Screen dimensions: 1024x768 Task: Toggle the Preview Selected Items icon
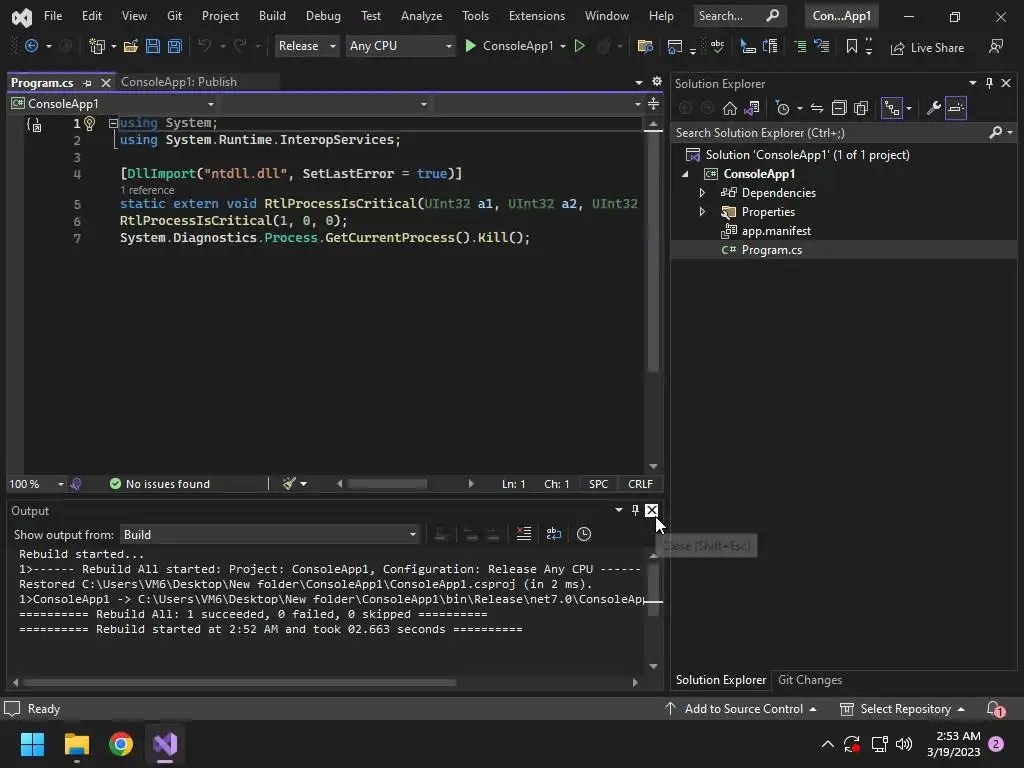[956, 108]
